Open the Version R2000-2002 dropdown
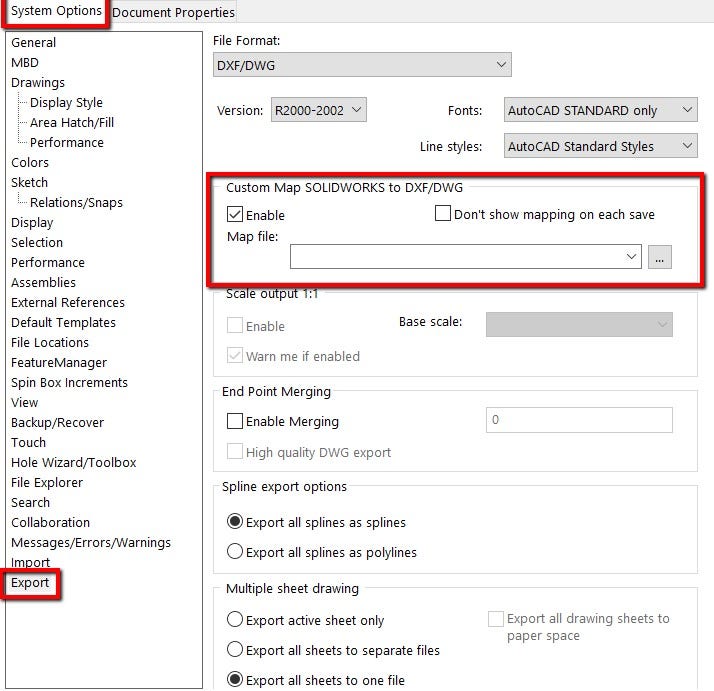The width and height of the screenshot is (714, 691). [x=318, y=110]
